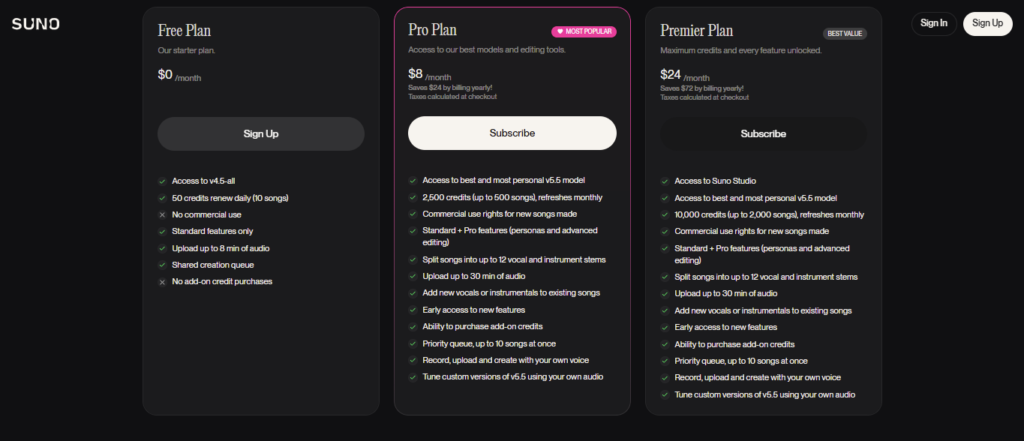This screenshot has height=441, width=1024.
Task: Click the Pro Plan $8 price
Action: tap(416, 74)
